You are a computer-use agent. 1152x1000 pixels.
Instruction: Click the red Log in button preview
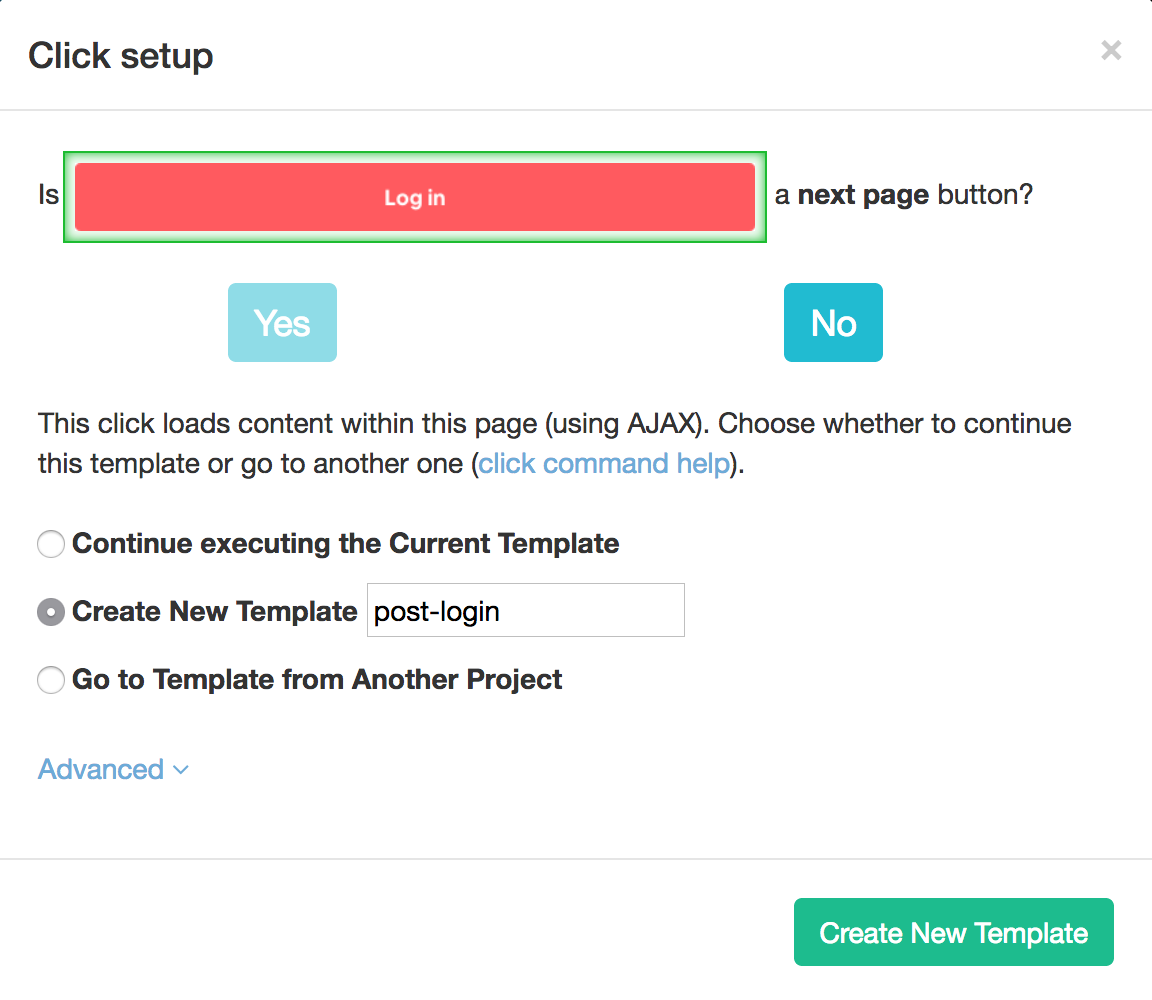pos(414,198)
